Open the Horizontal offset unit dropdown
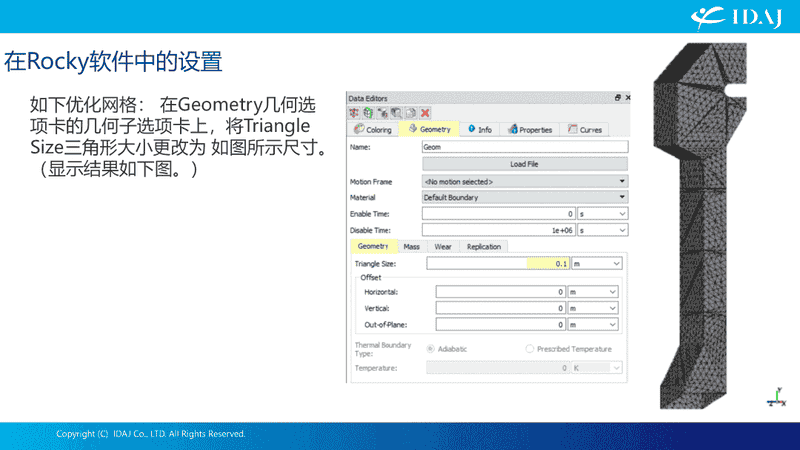This screenshot has width=800, height=450. pos(593,292)
